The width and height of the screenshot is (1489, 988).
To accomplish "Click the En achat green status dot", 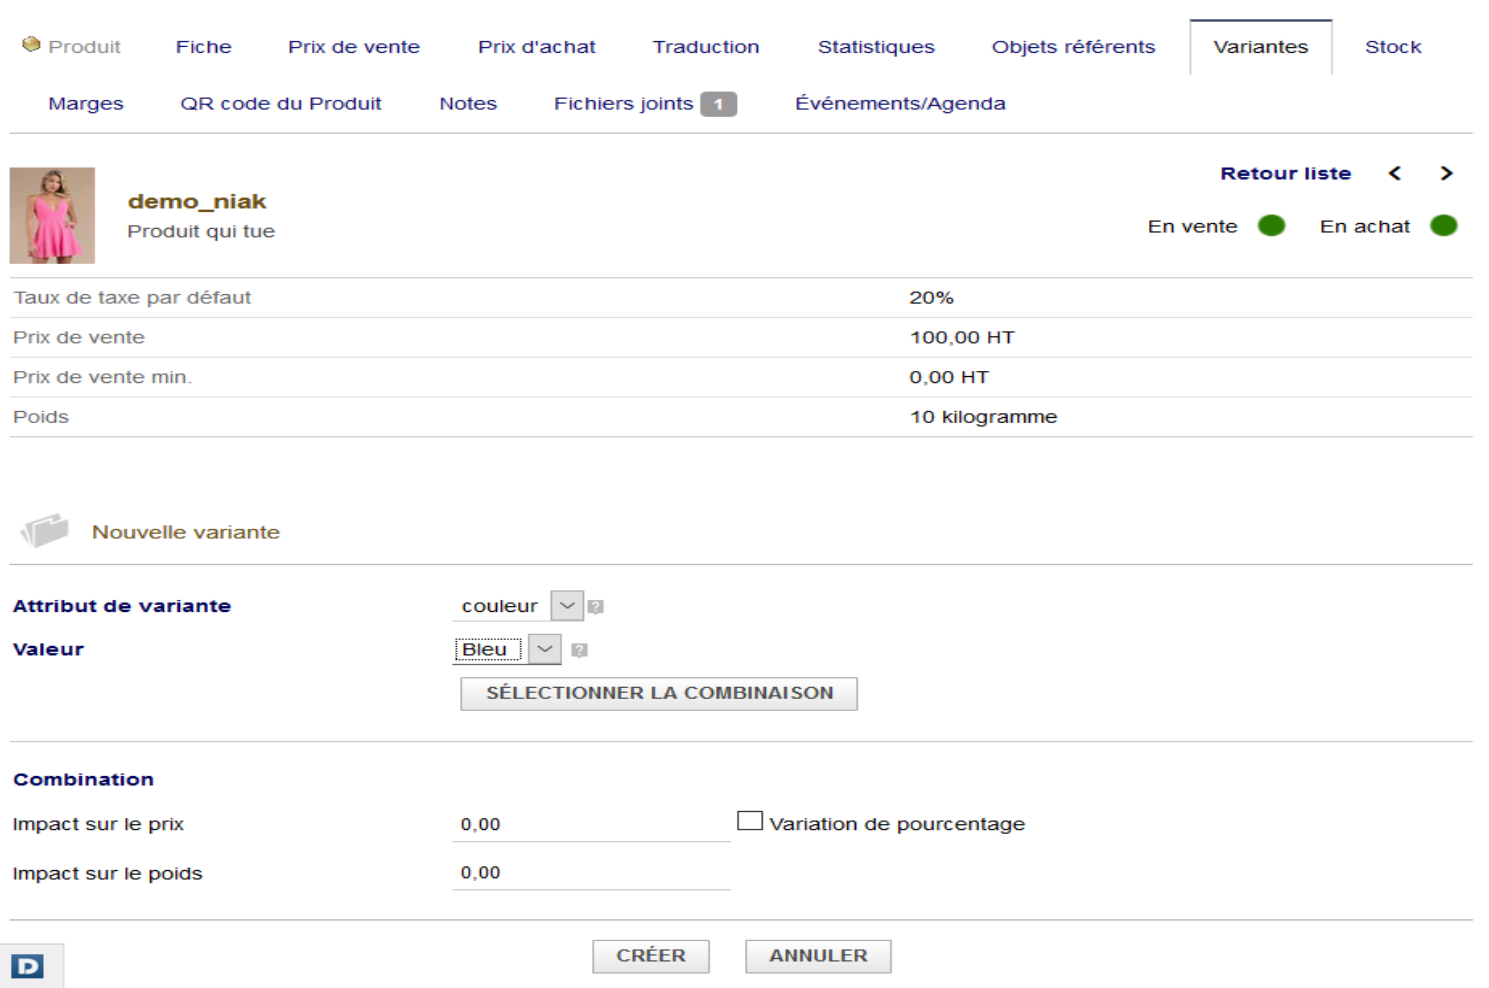I will coord(1443,226).
